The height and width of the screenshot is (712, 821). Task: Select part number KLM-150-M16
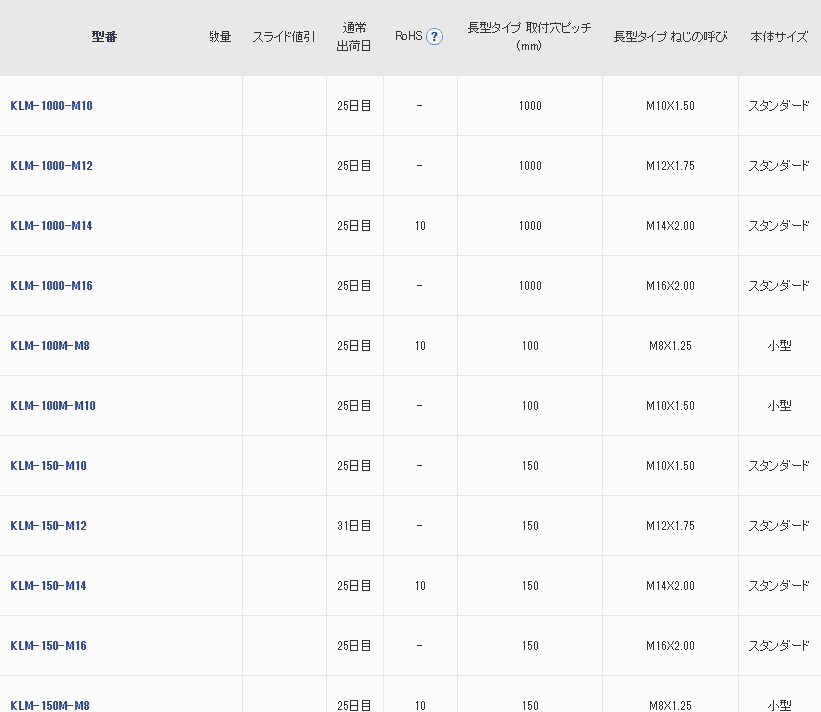coord(48,646)
